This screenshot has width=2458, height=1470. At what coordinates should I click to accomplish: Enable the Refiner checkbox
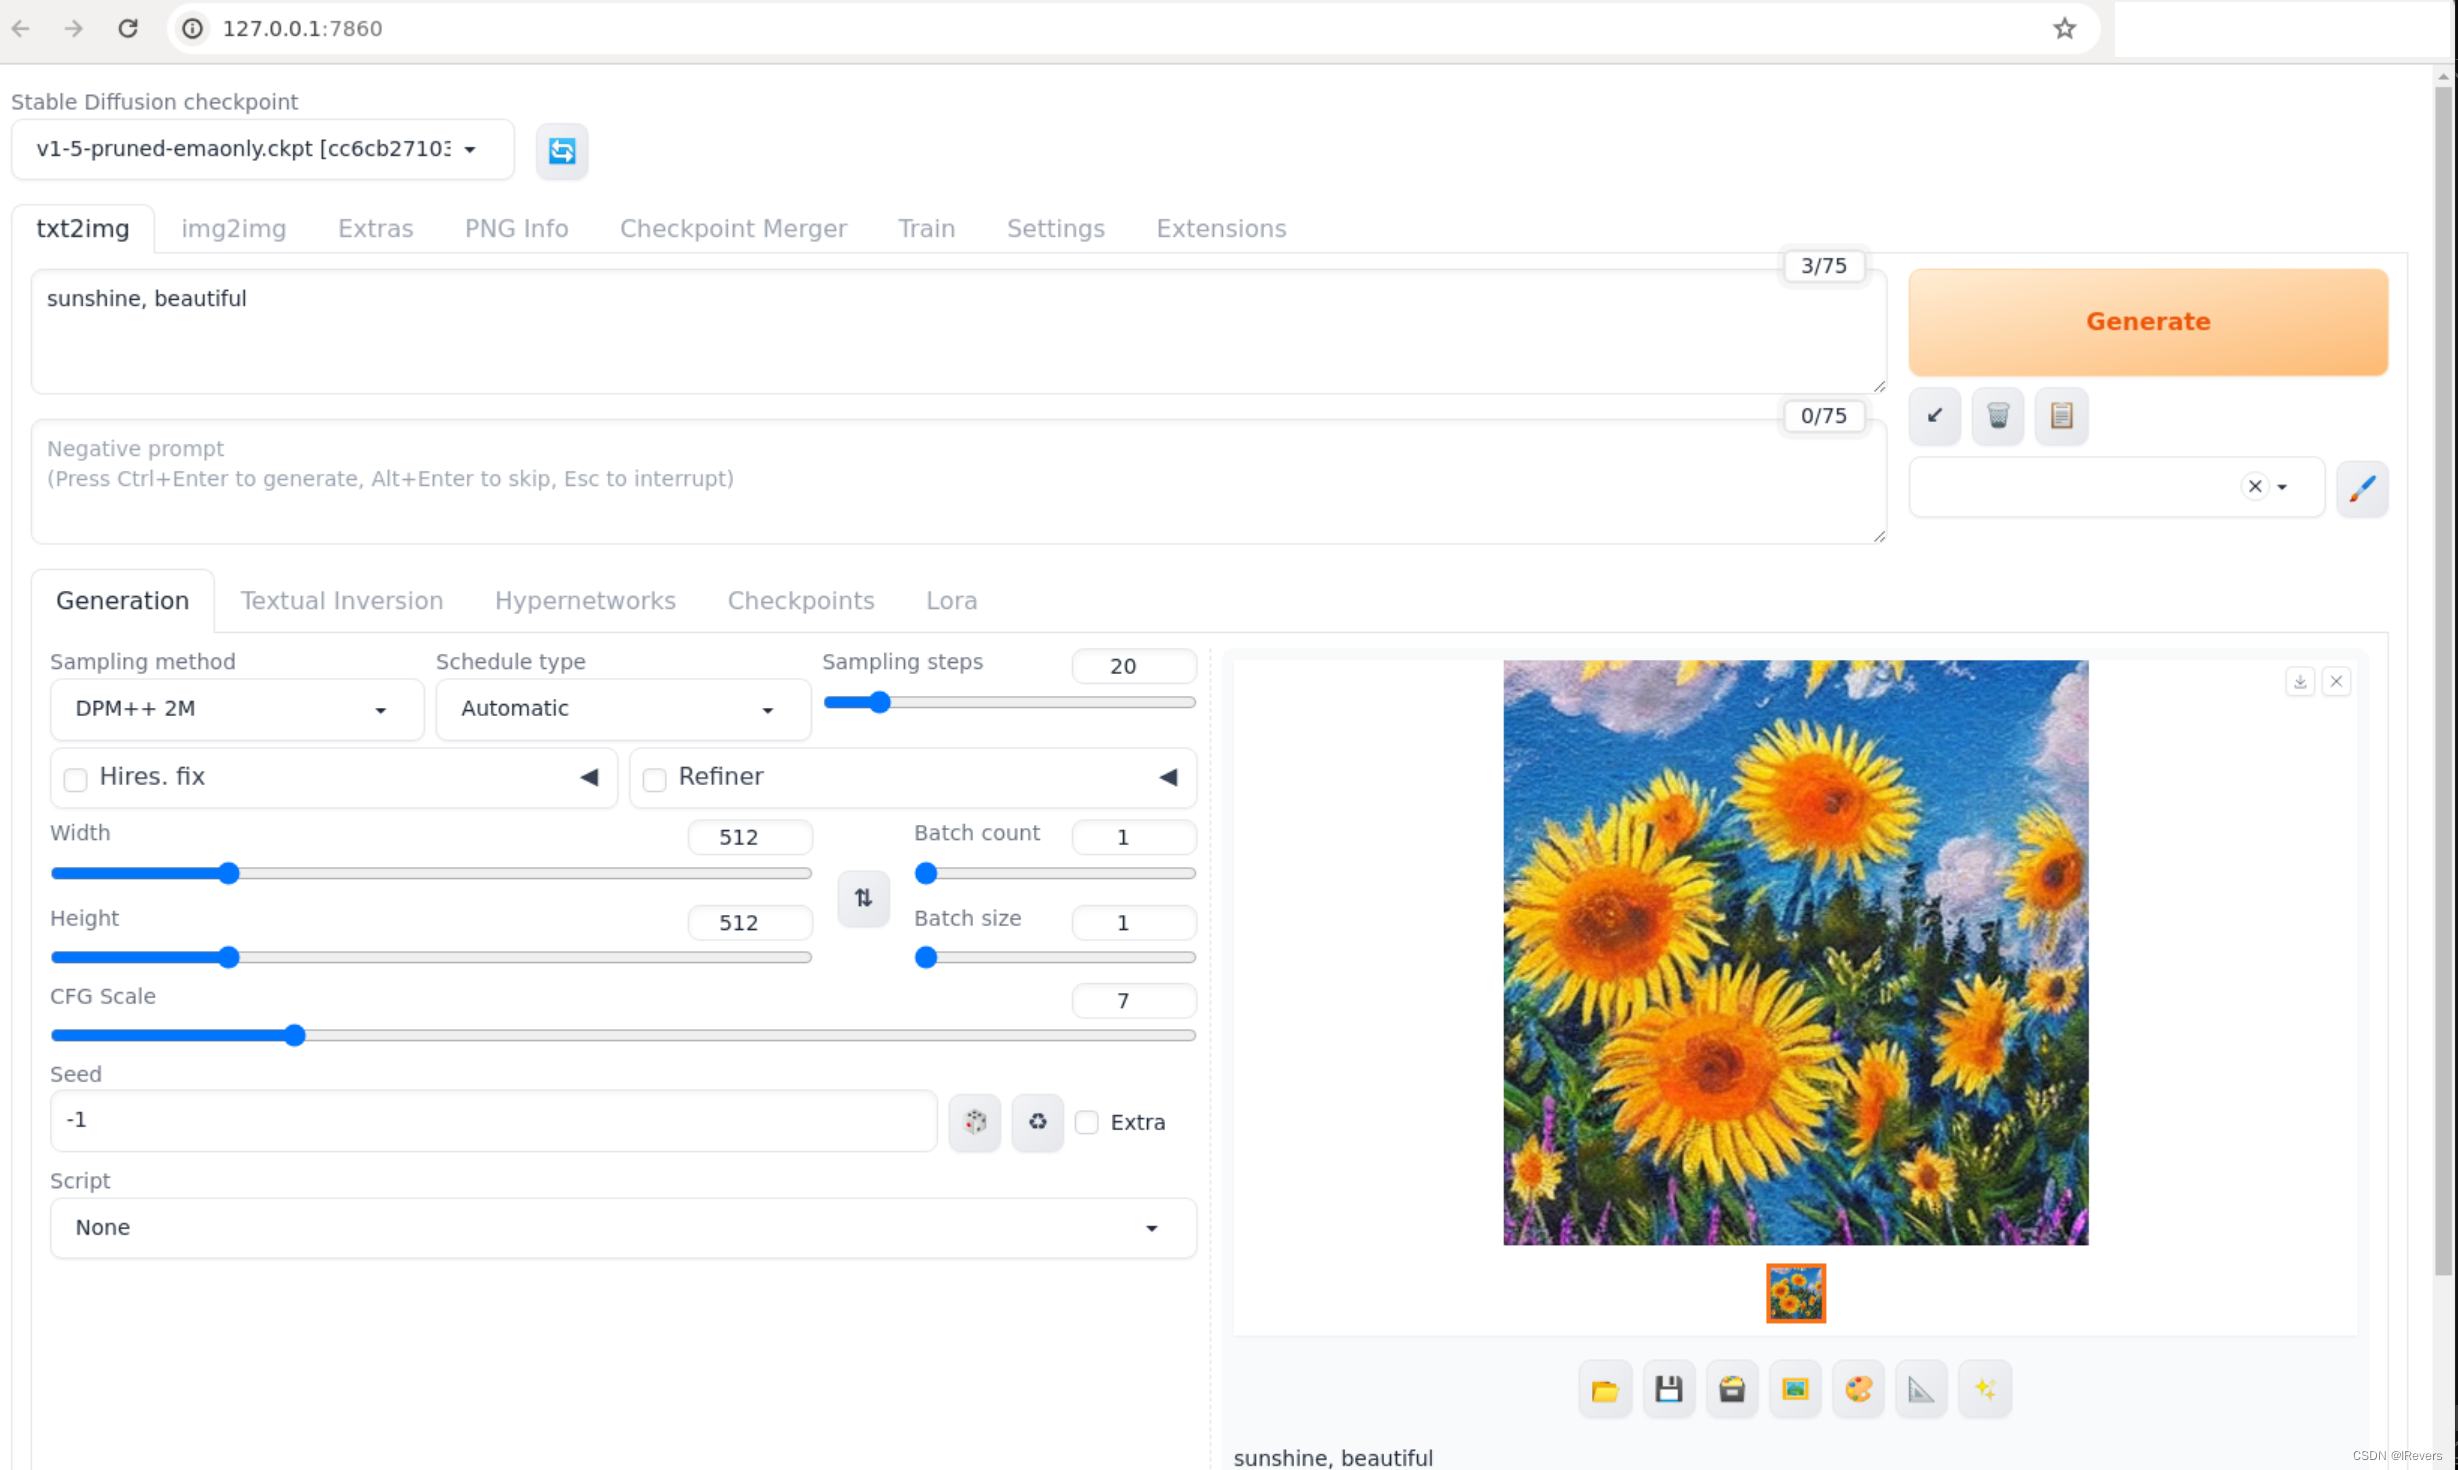tap(655, 779)
